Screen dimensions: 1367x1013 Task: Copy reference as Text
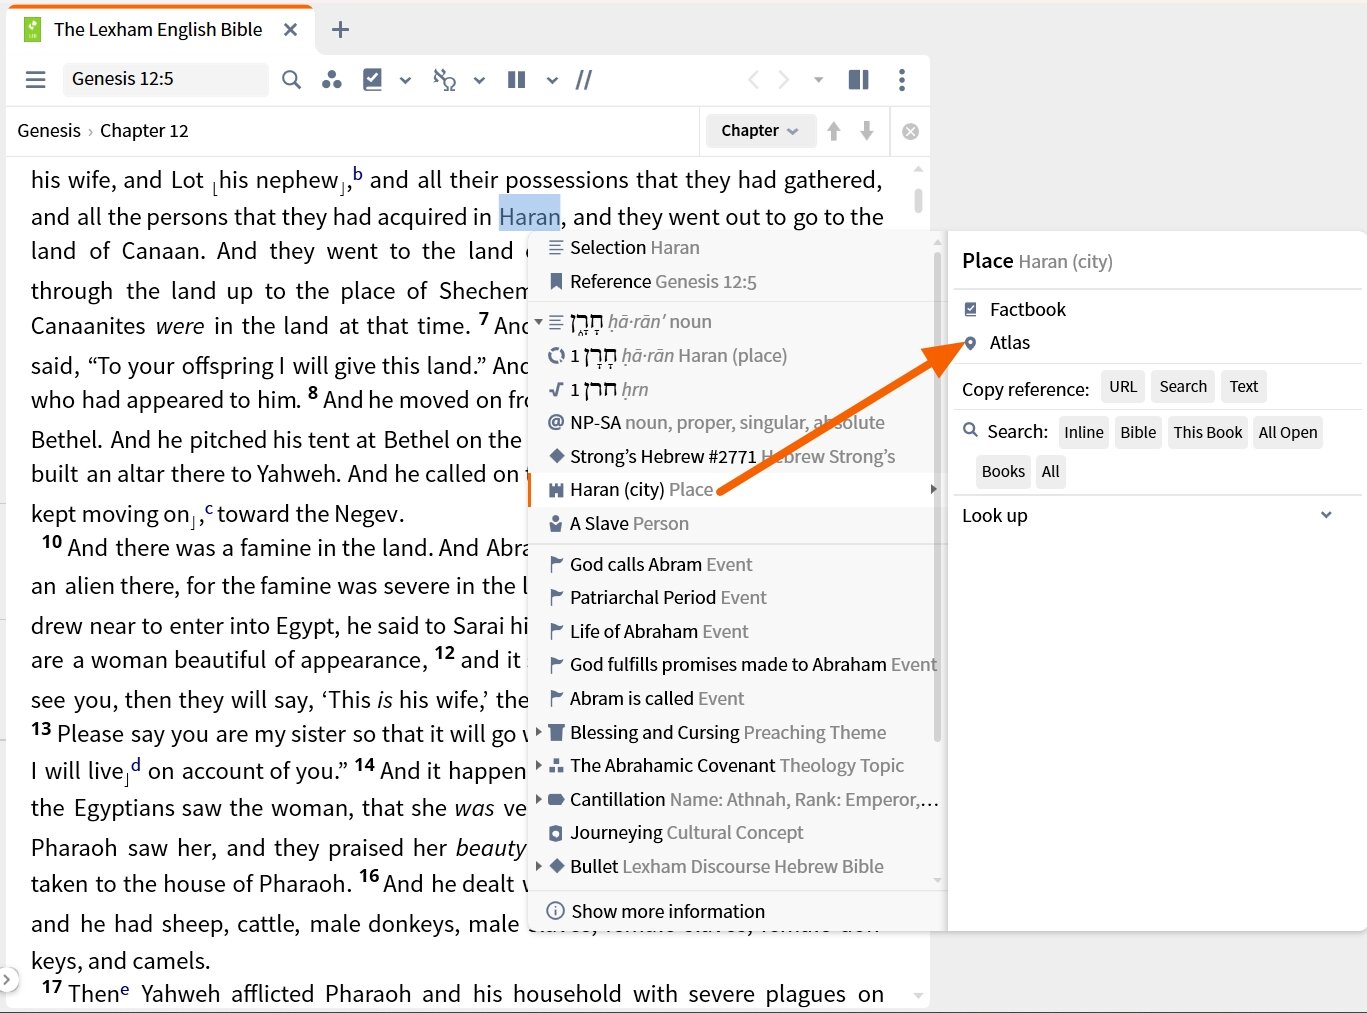coord(1243,386)
